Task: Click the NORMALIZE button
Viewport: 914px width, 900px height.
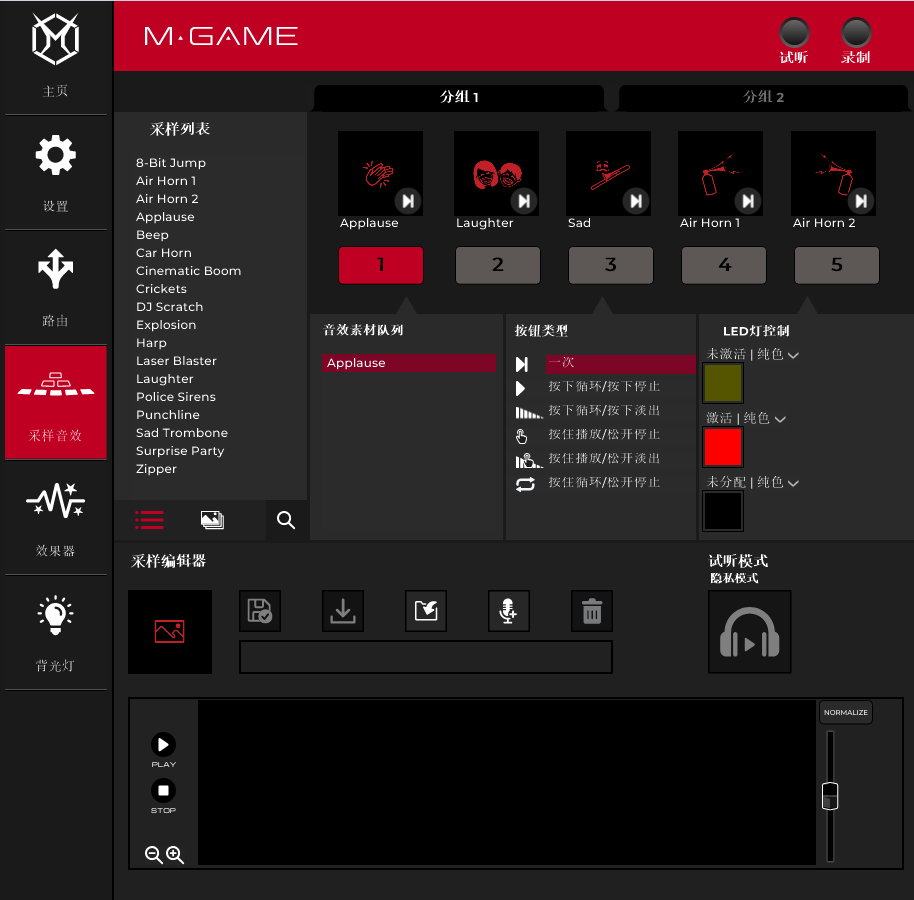Action: pos(846,712)
